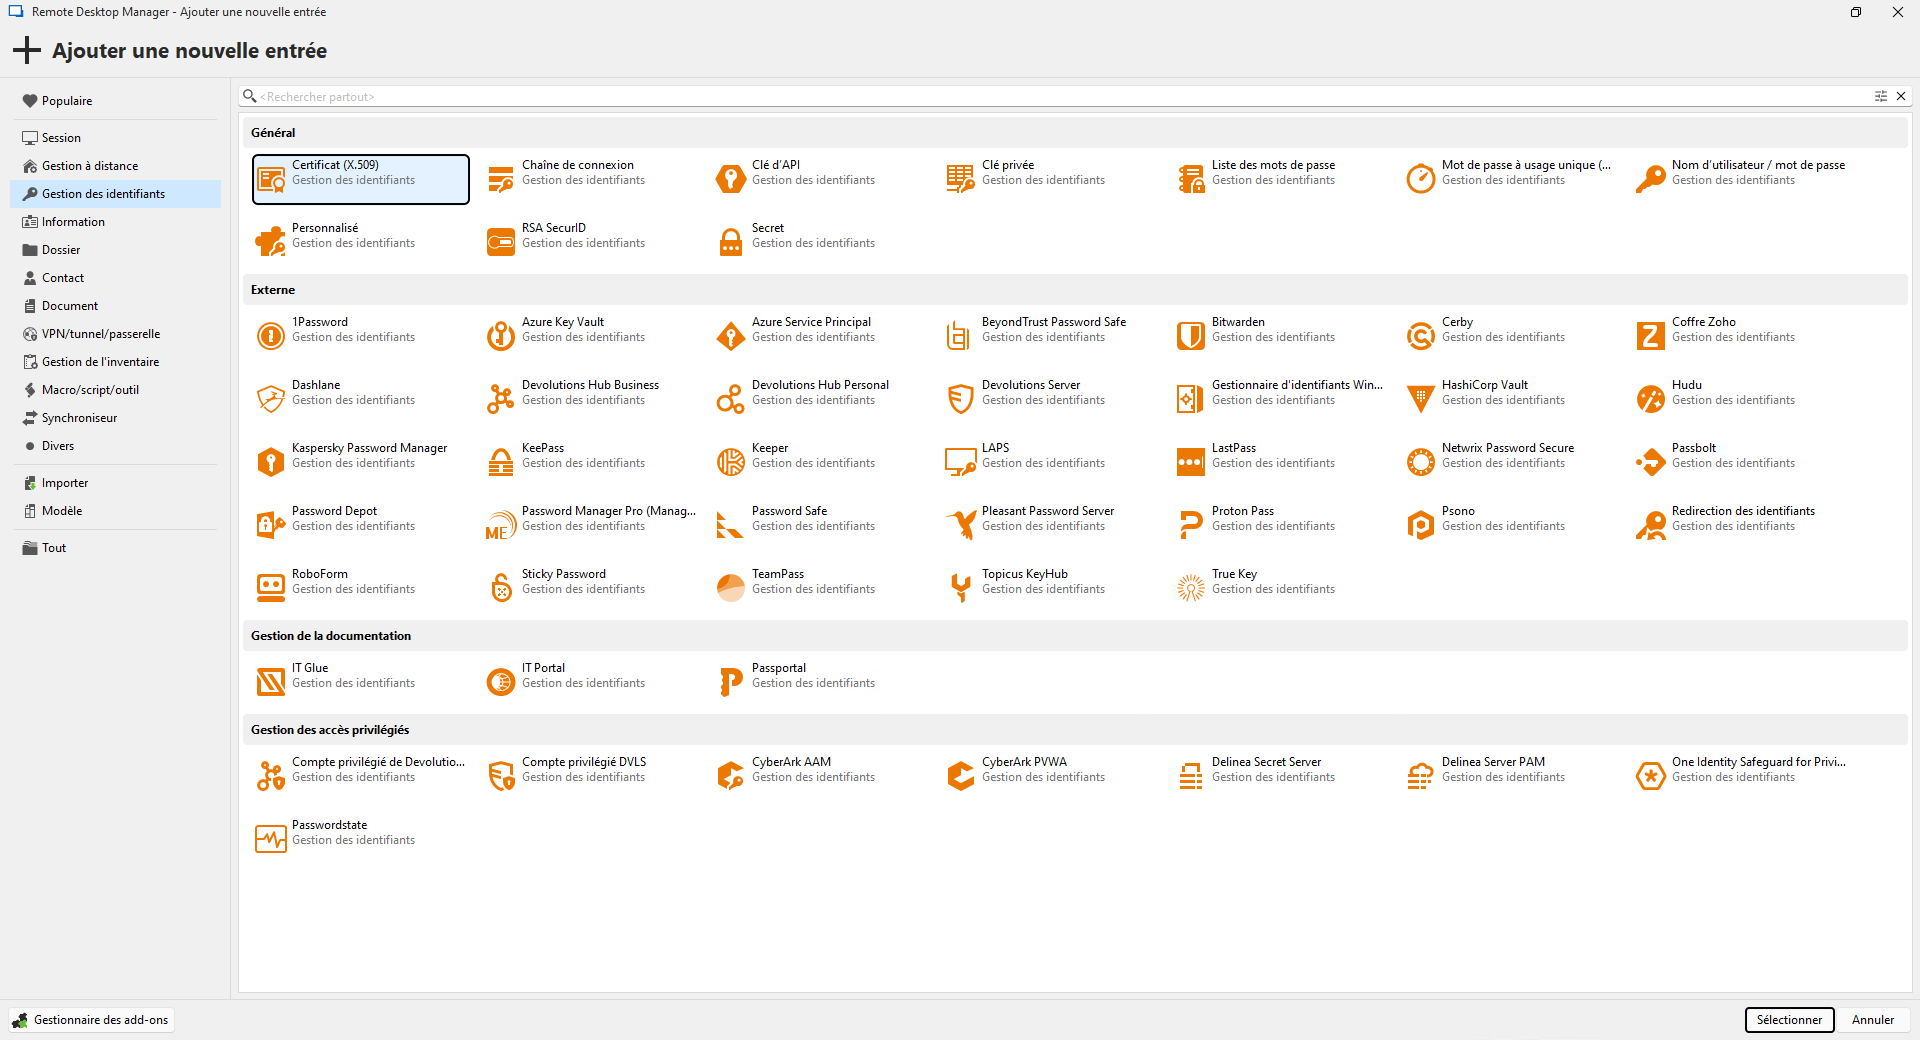
Task: Select the Clé privée icon
Action: point(961,179)
